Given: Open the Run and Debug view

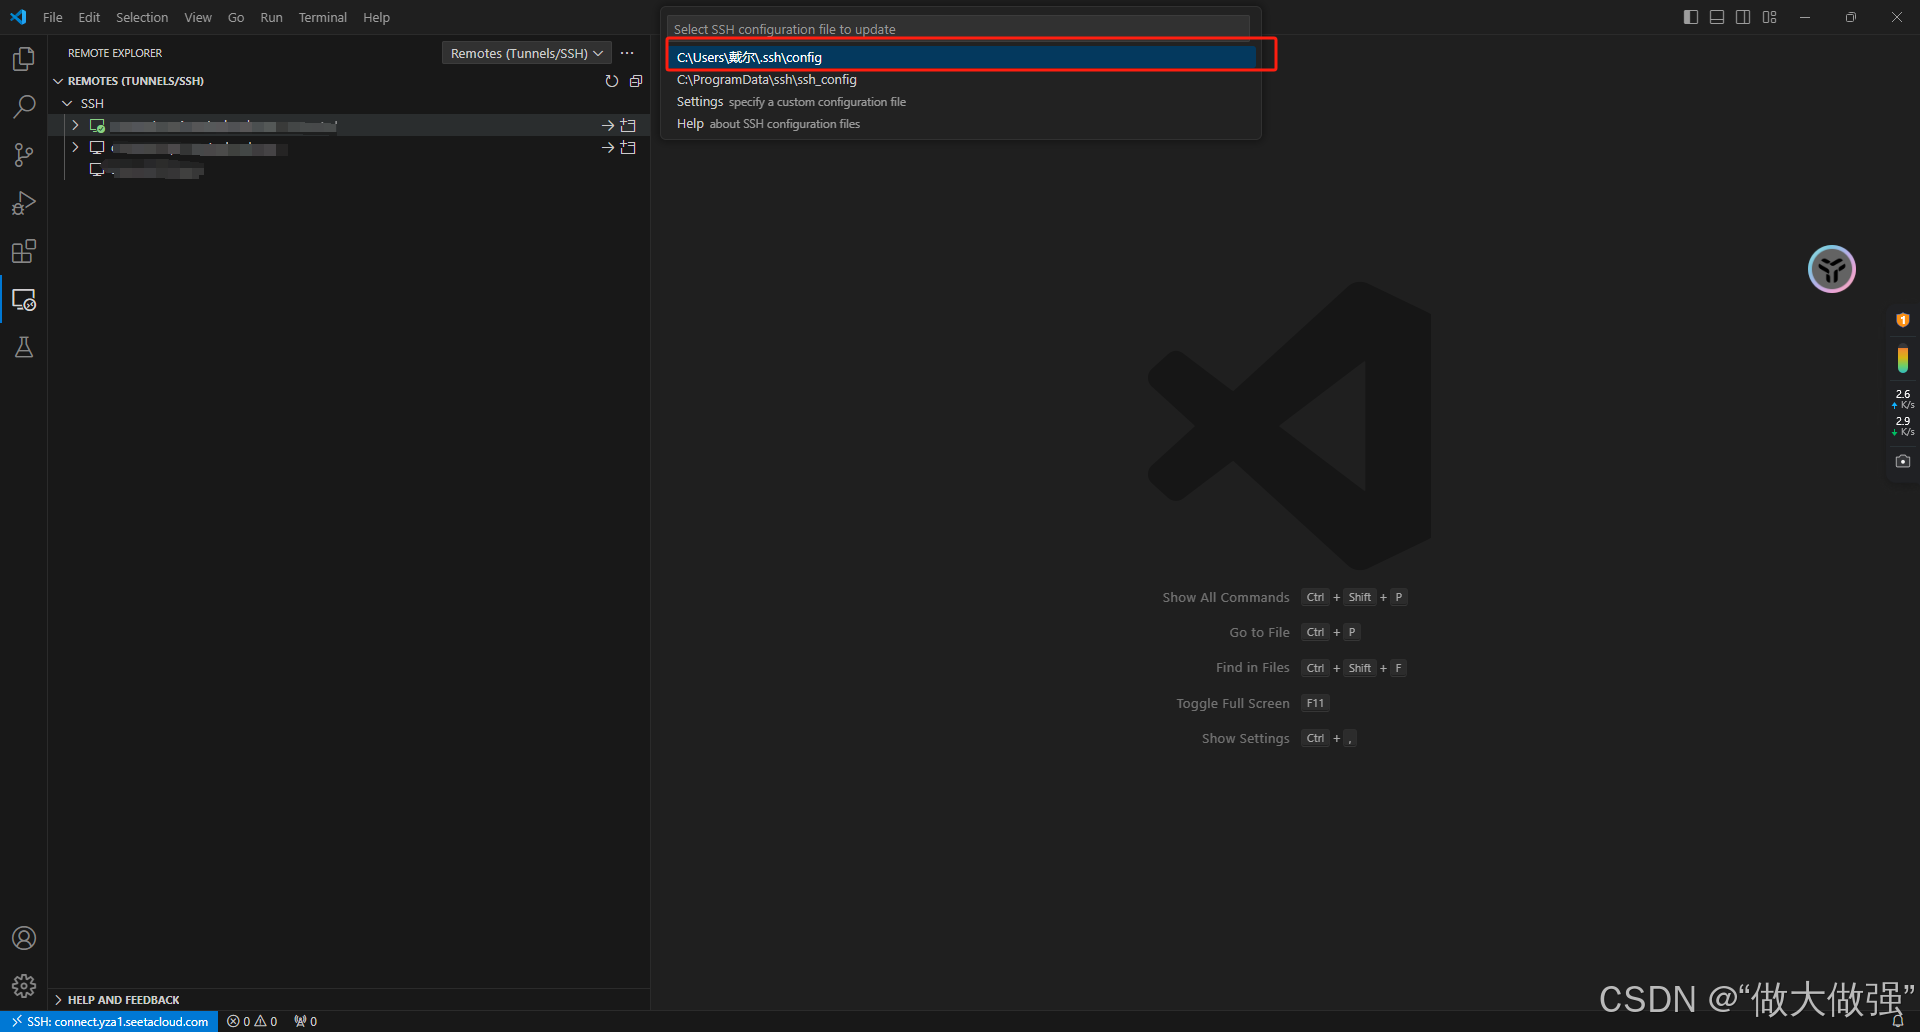Looking at the screenshot, I should click(x=24, y=203).
